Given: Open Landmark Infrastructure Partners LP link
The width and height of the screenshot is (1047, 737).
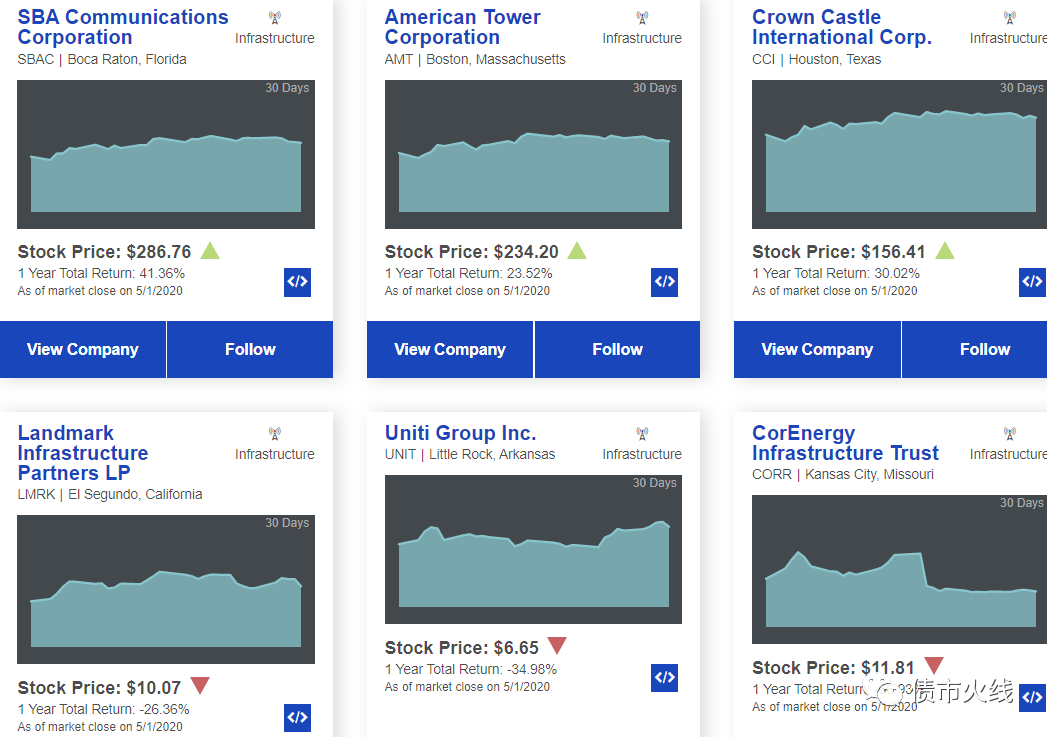Looking at the screenshot, I should pyautogui.click(x=83, y=453).
